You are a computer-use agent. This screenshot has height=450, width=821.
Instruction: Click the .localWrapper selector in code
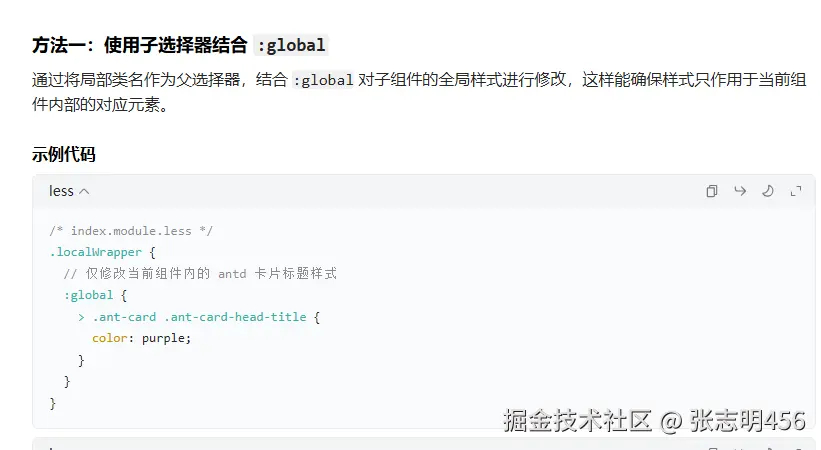[96, 253]
